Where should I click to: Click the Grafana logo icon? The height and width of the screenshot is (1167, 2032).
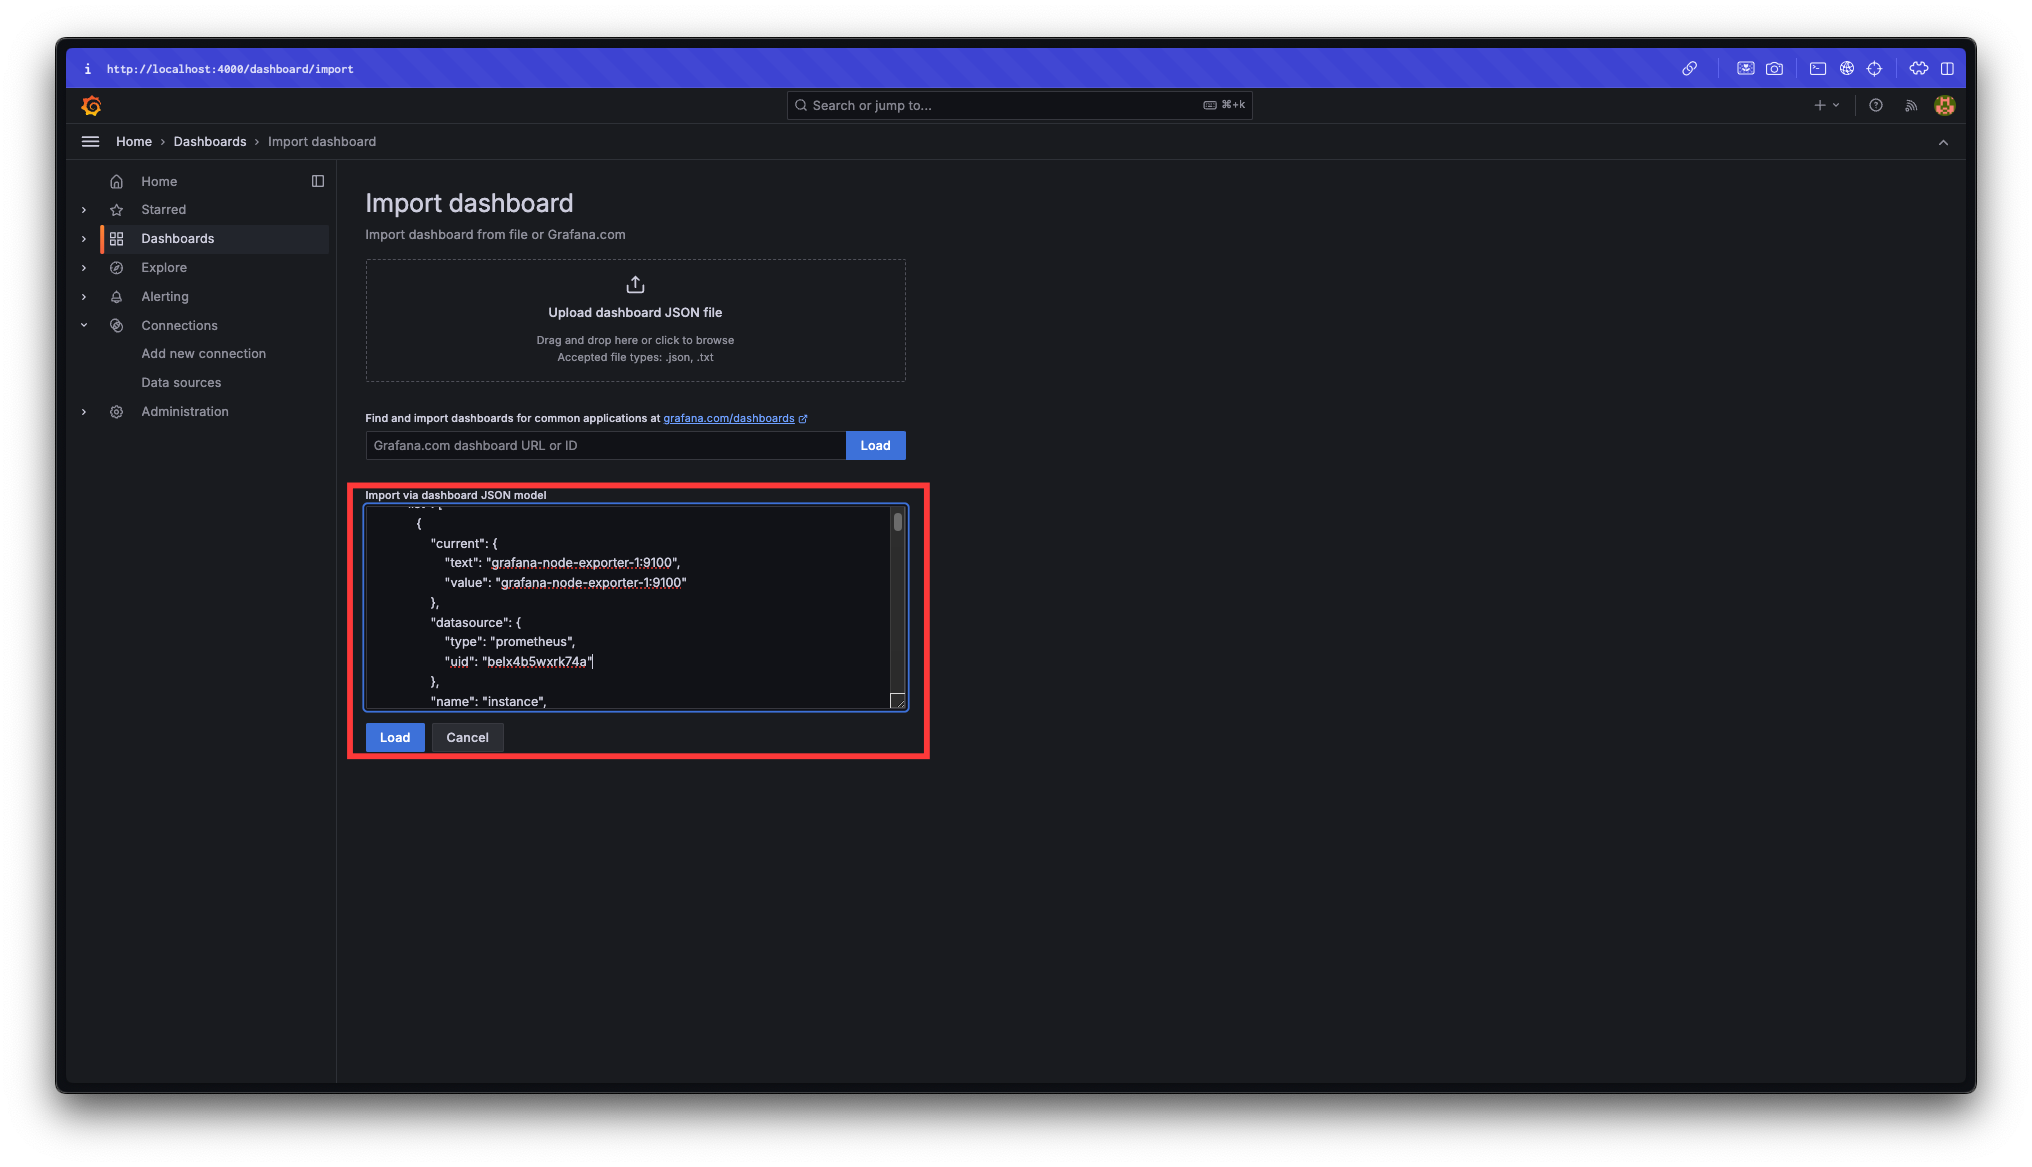coord(91,105)
